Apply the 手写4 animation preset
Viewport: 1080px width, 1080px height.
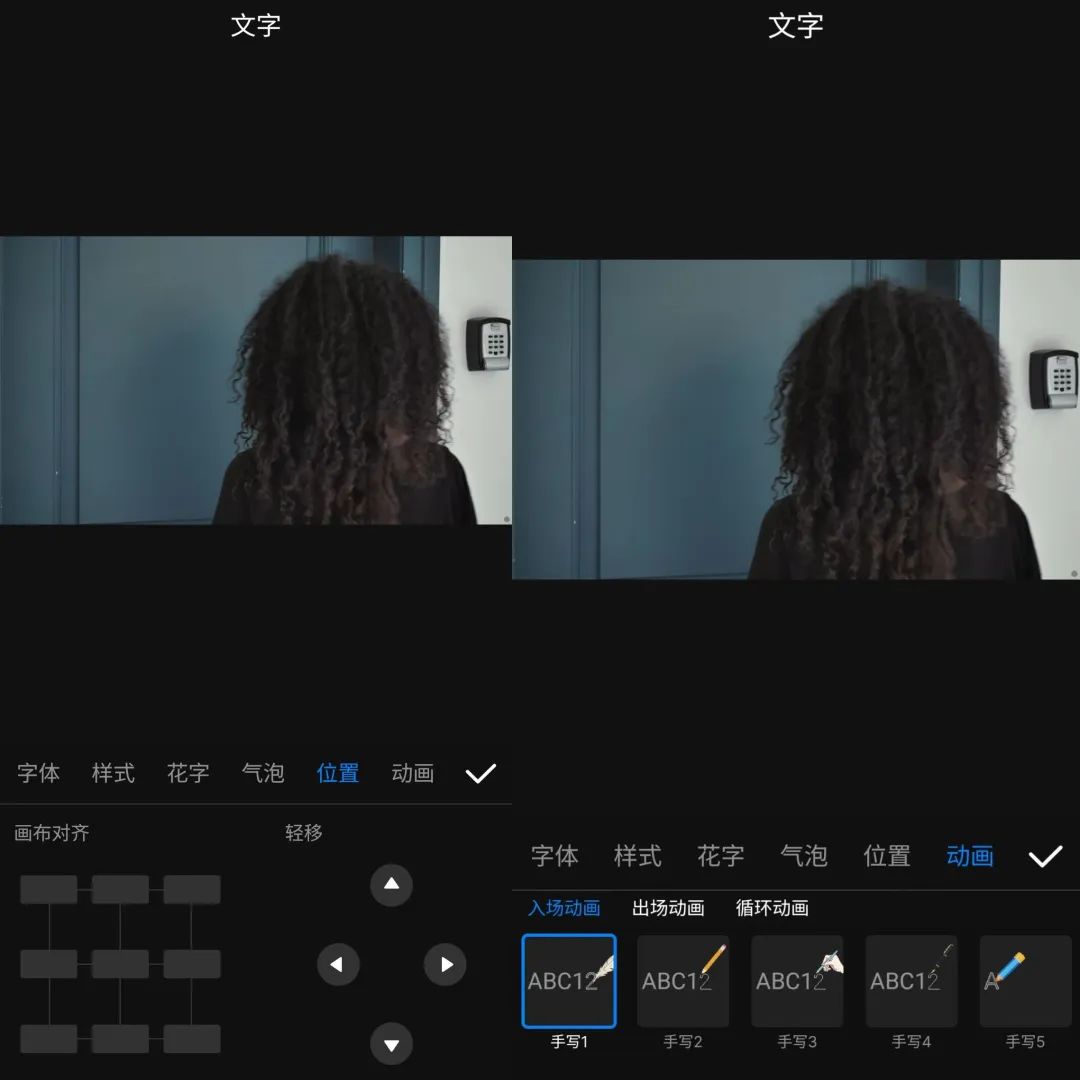tap(911, 981)
